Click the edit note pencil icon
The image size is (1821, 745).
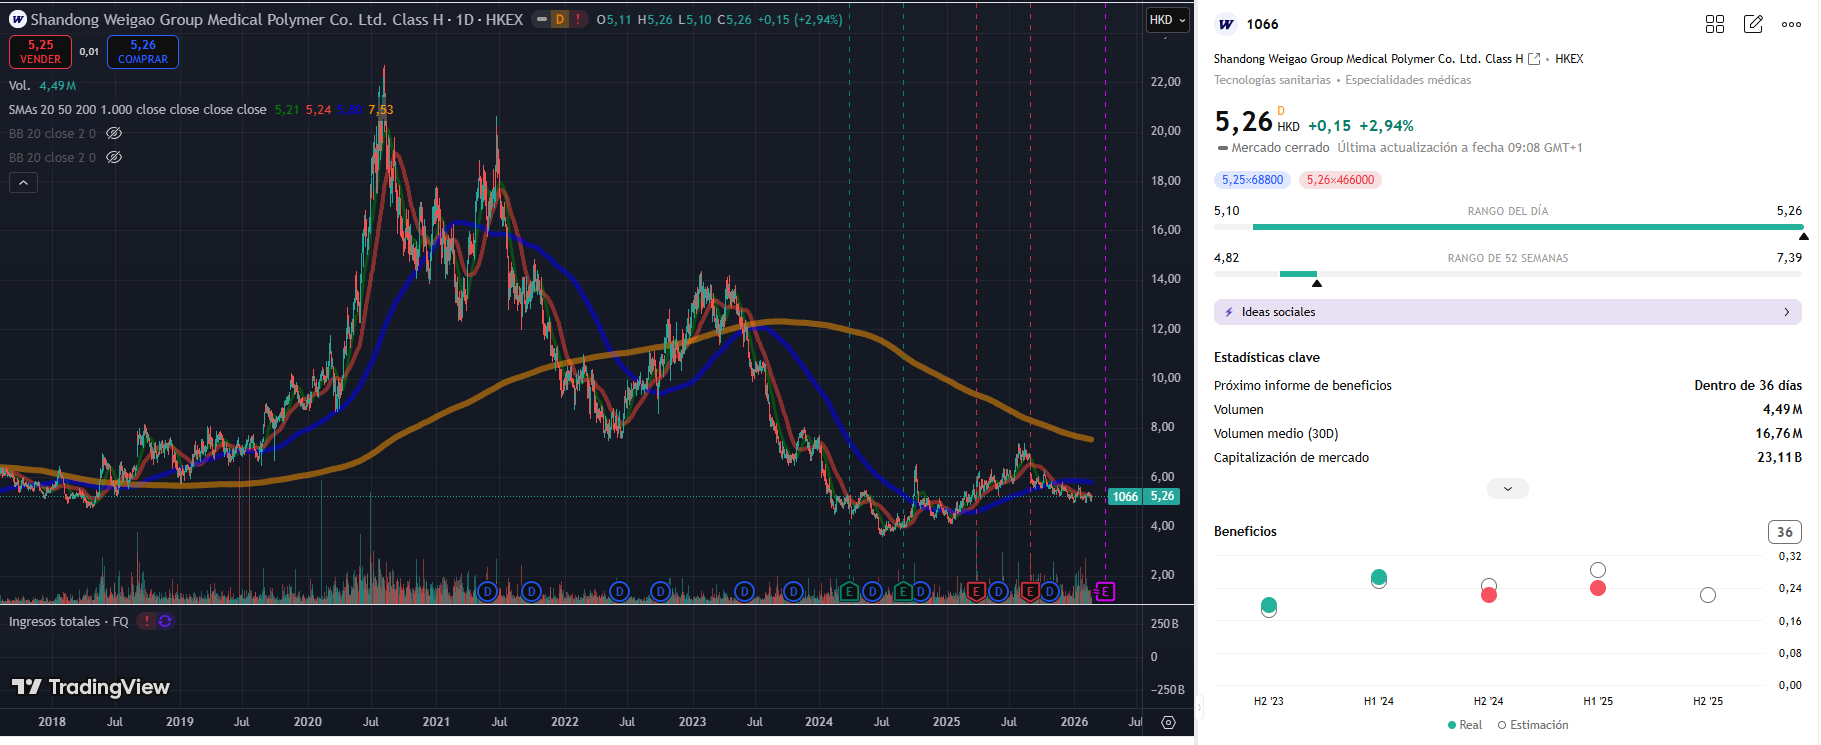pyautogui.click(x=1753, y=24)
